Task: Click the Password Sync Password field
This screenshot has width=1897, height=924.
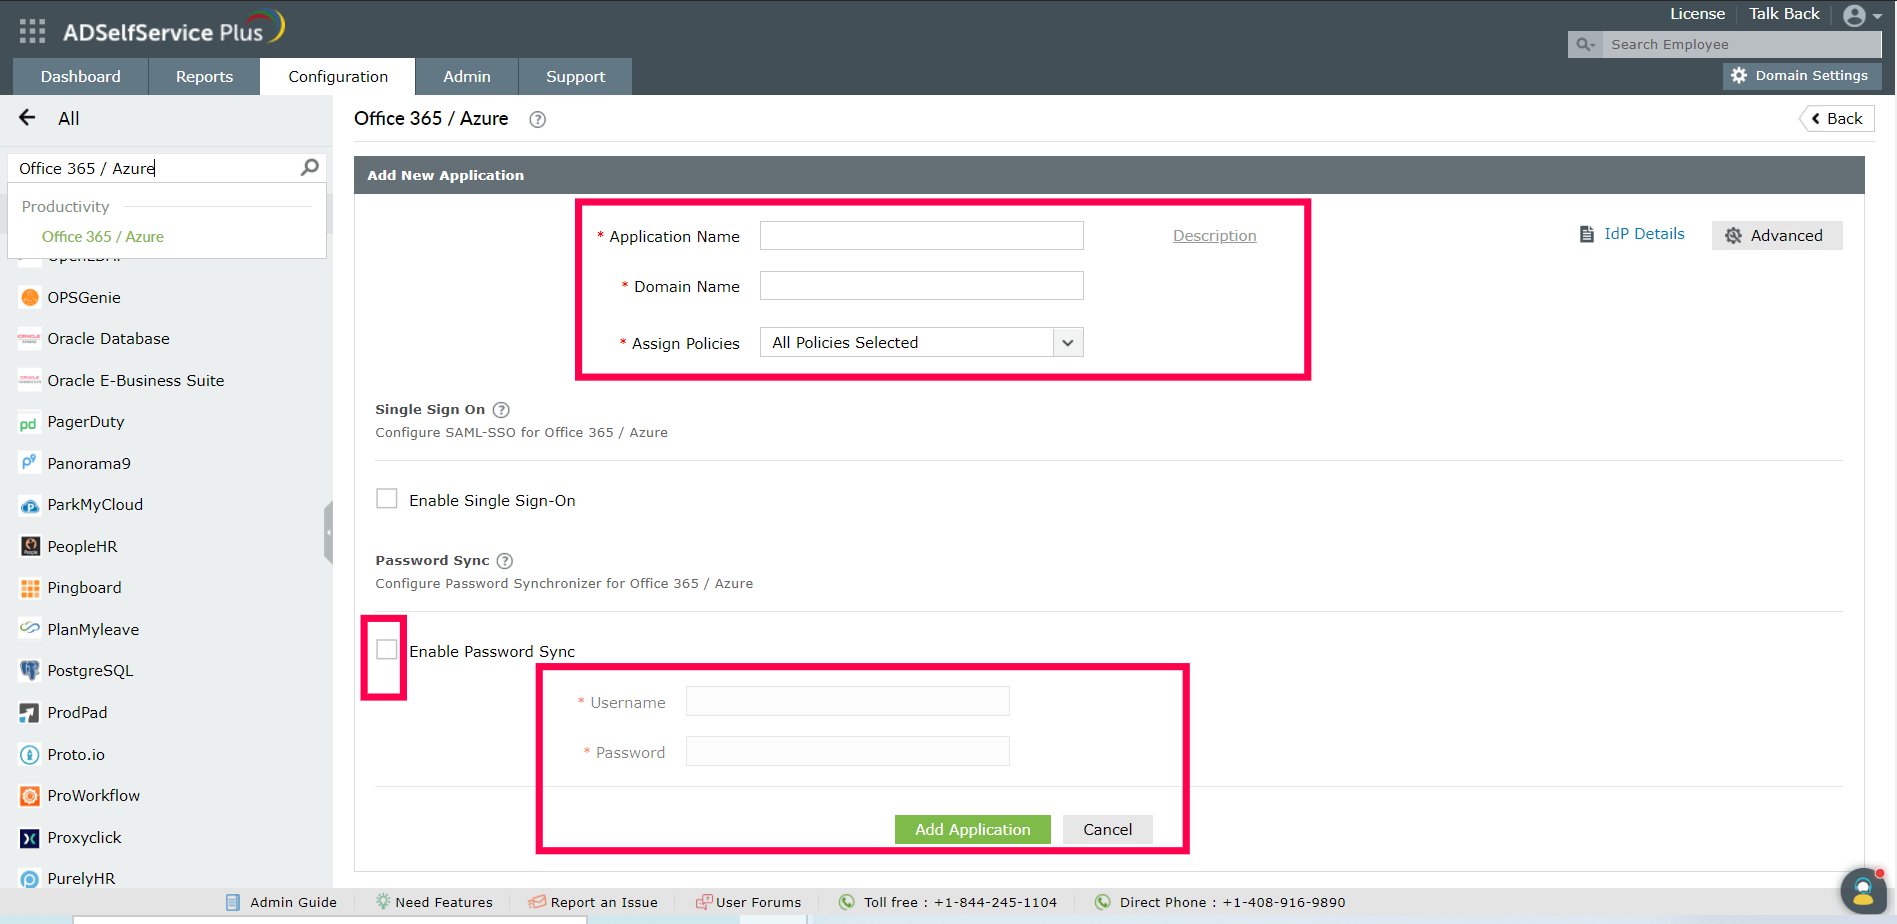Action: click(x=847, y=751)
